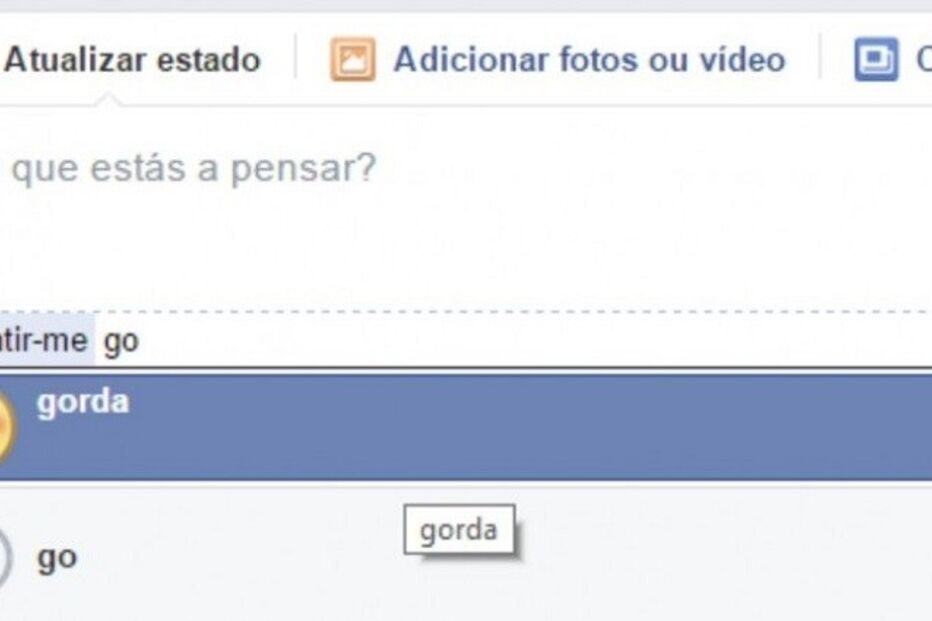Click the divider before the album icon
Image resolution: width=932 pixels, height=621 pixels.
(820, 57)
